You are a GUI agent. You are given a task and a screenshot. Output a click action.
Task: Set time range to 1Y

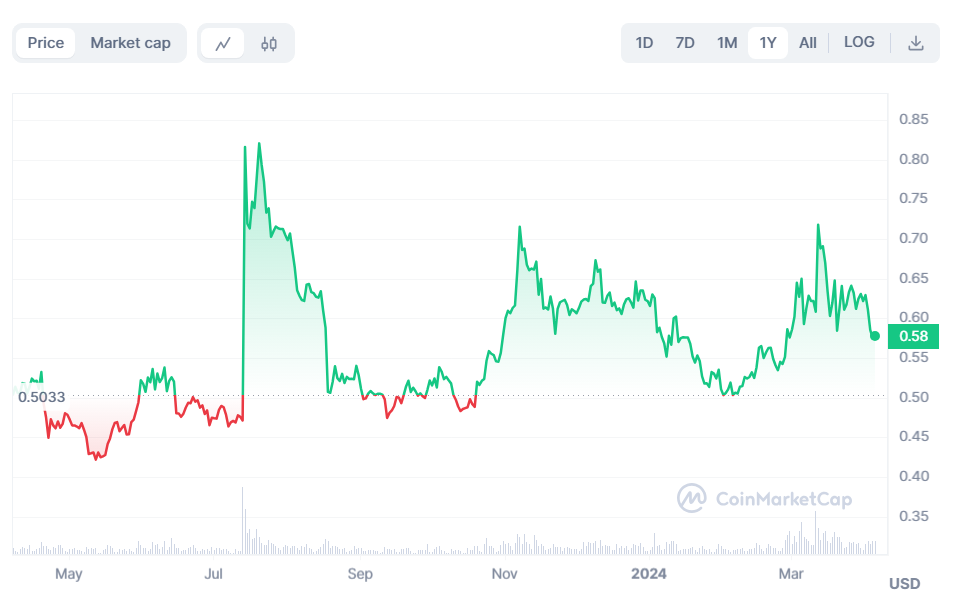coord(768,43)
